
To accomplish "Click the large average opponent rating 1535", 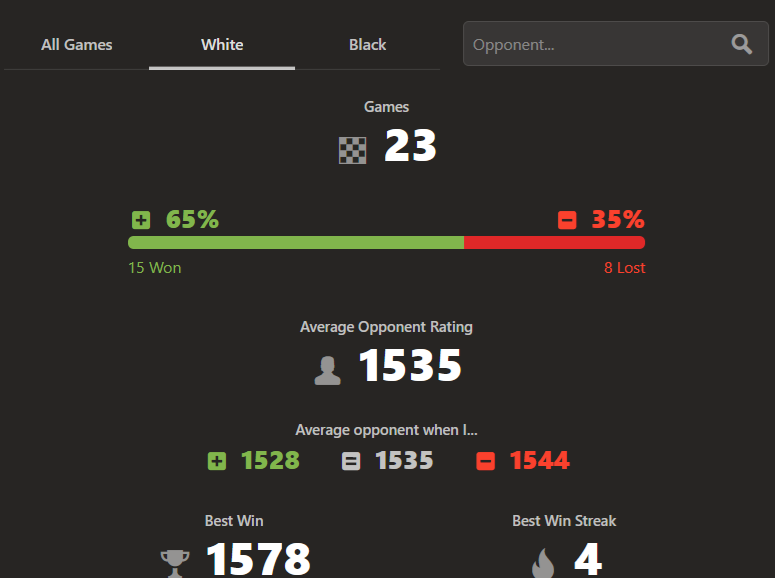I will point(410,366).
